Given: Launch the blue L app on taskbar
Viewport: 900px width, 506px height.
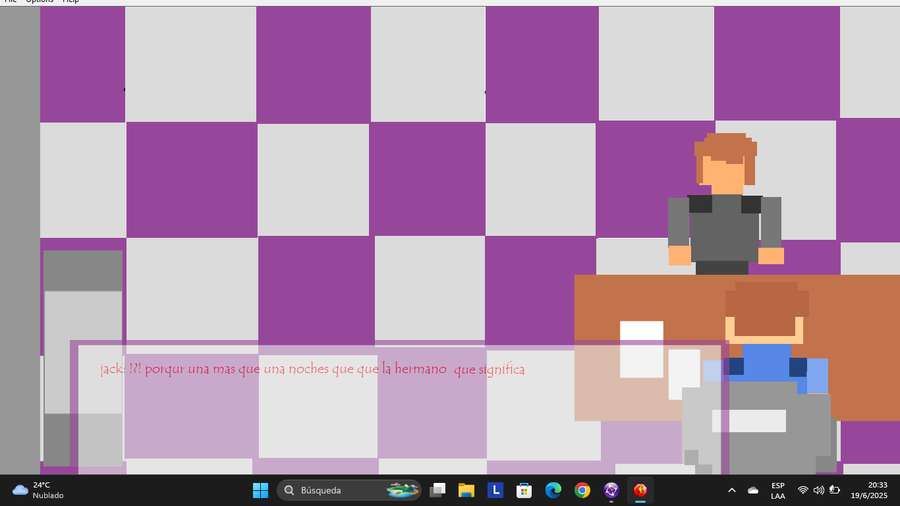Looking at the screenshot, I should coord(495,491).
